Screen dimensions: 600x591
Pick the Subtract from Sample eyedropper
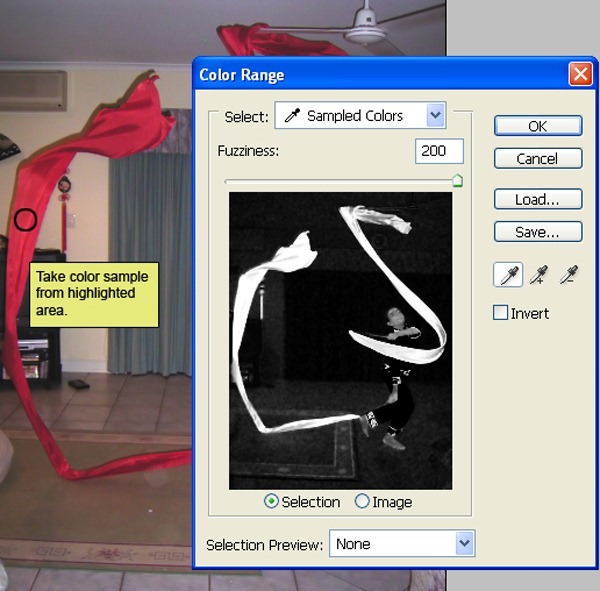tap(571, 275)
